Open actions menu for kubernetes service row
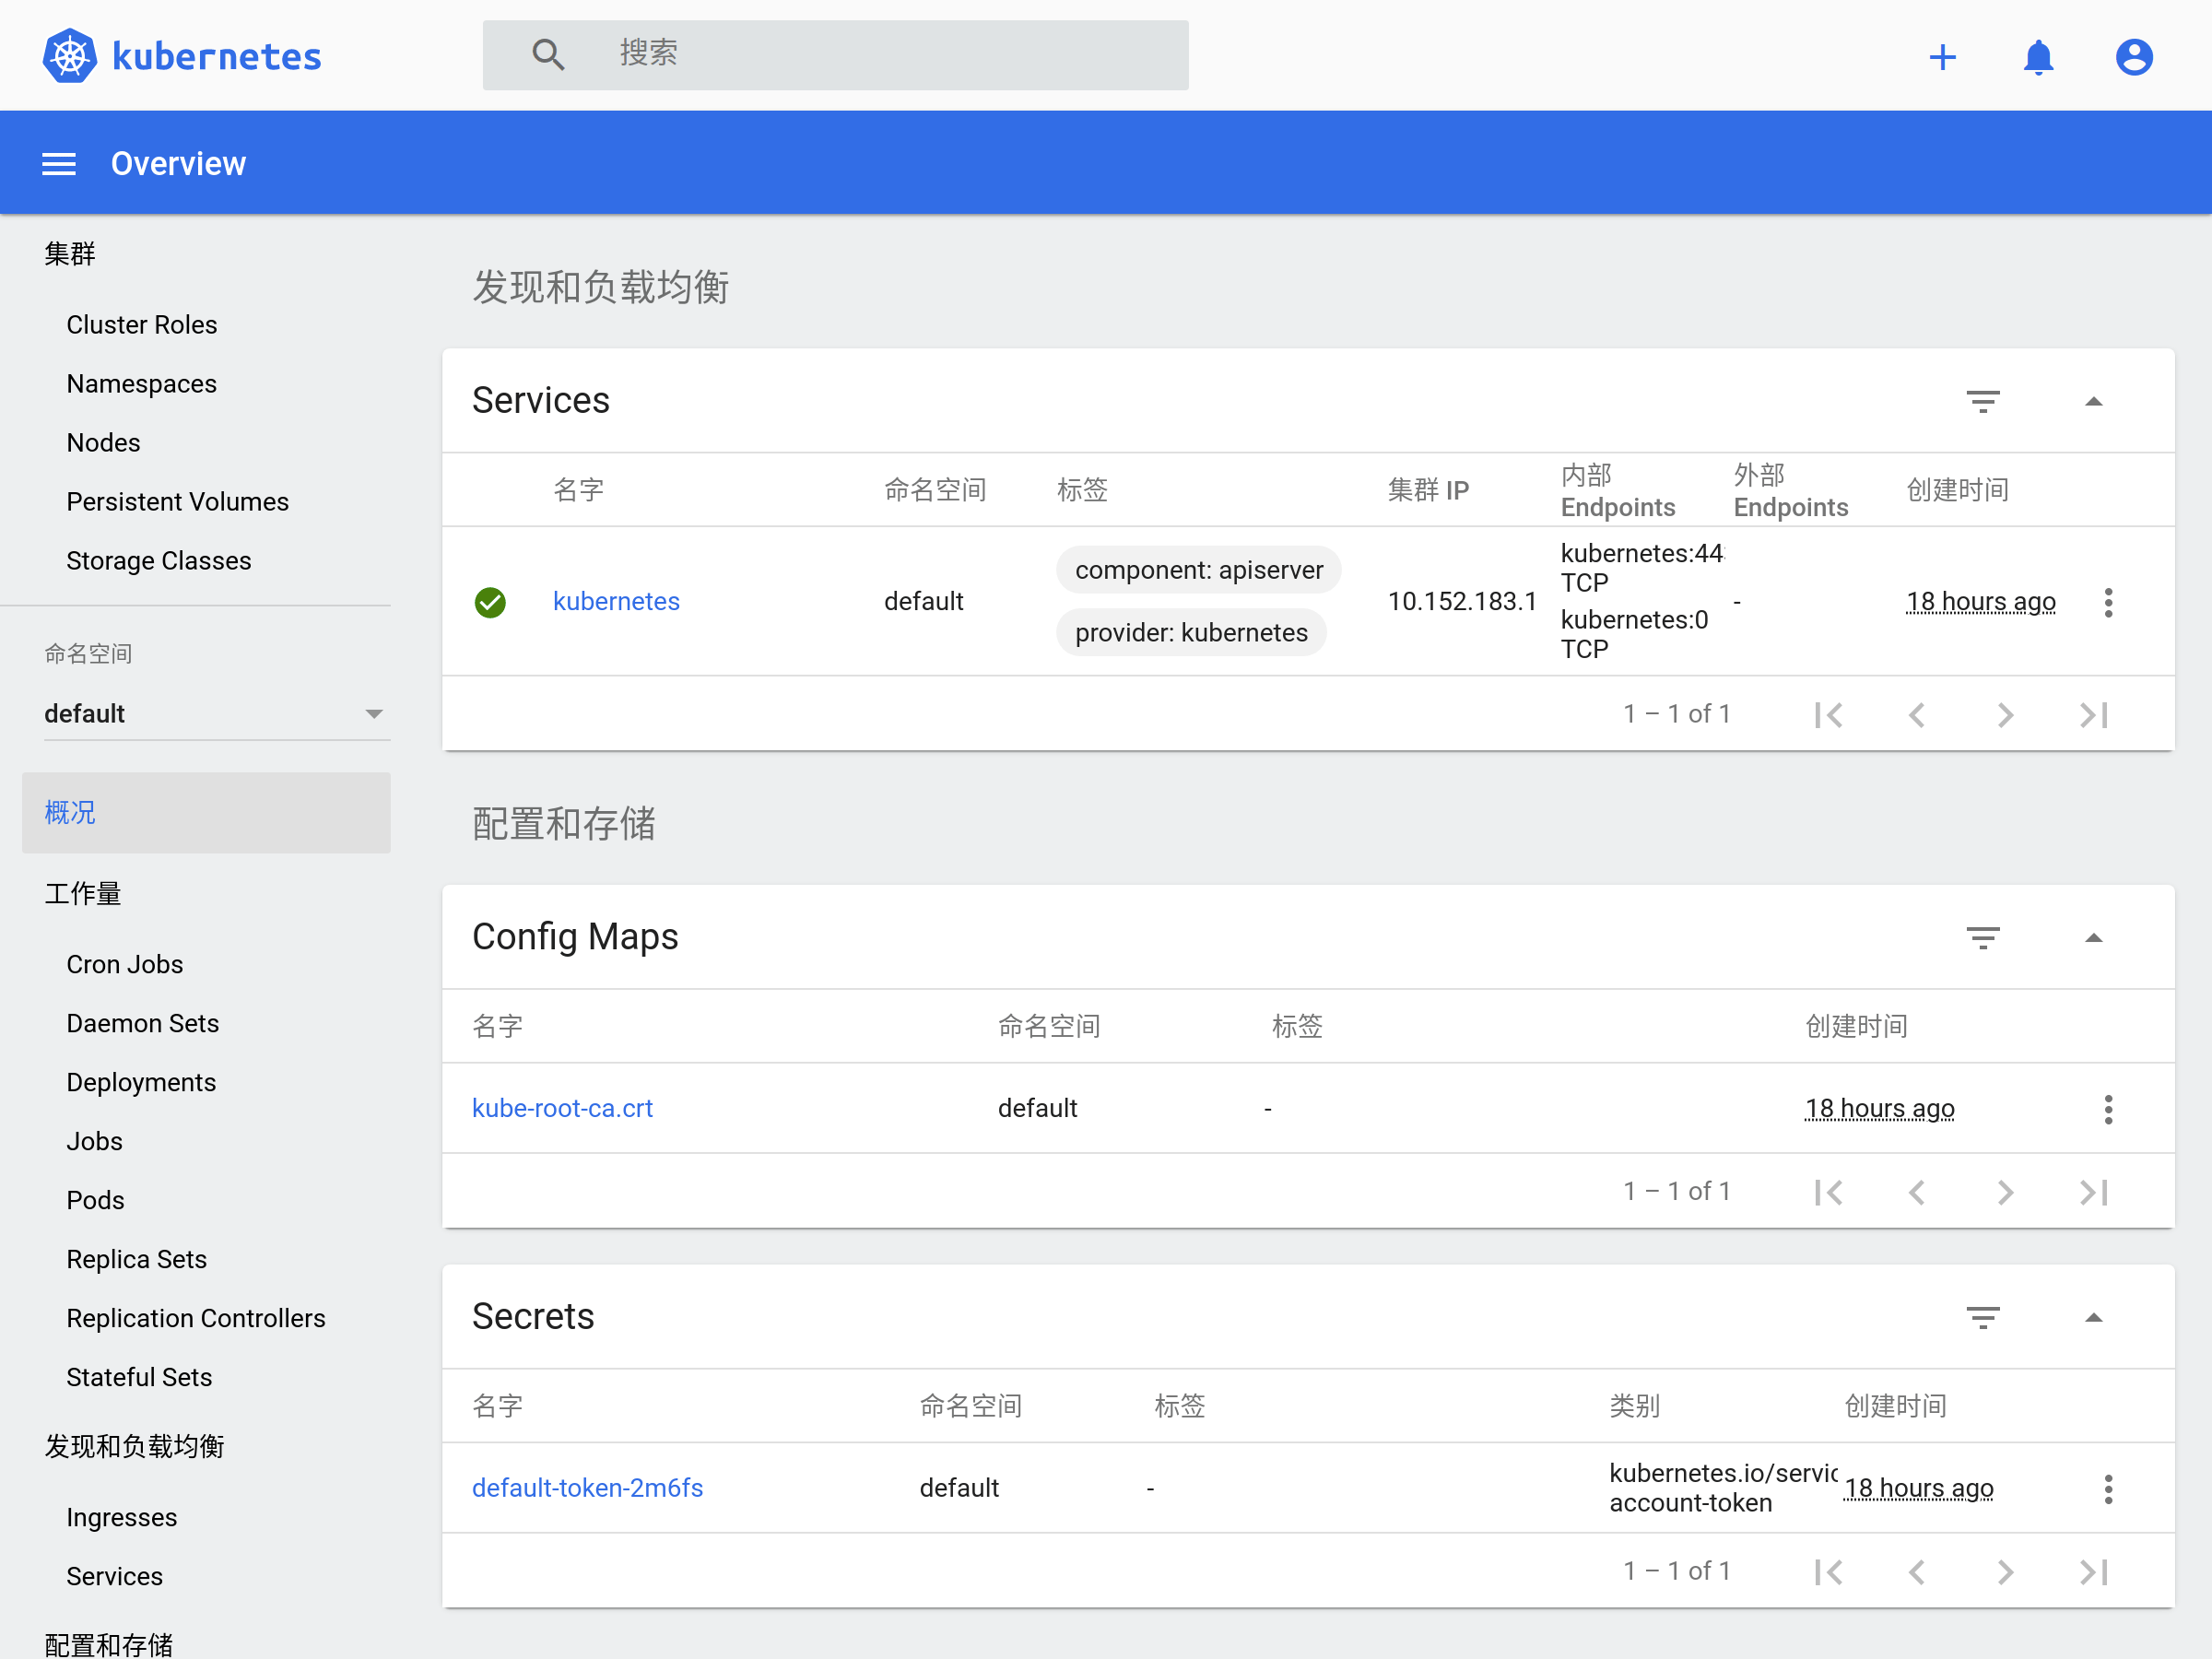The width and height of the screenshot is (2212, 1659). pos(2108,602)
